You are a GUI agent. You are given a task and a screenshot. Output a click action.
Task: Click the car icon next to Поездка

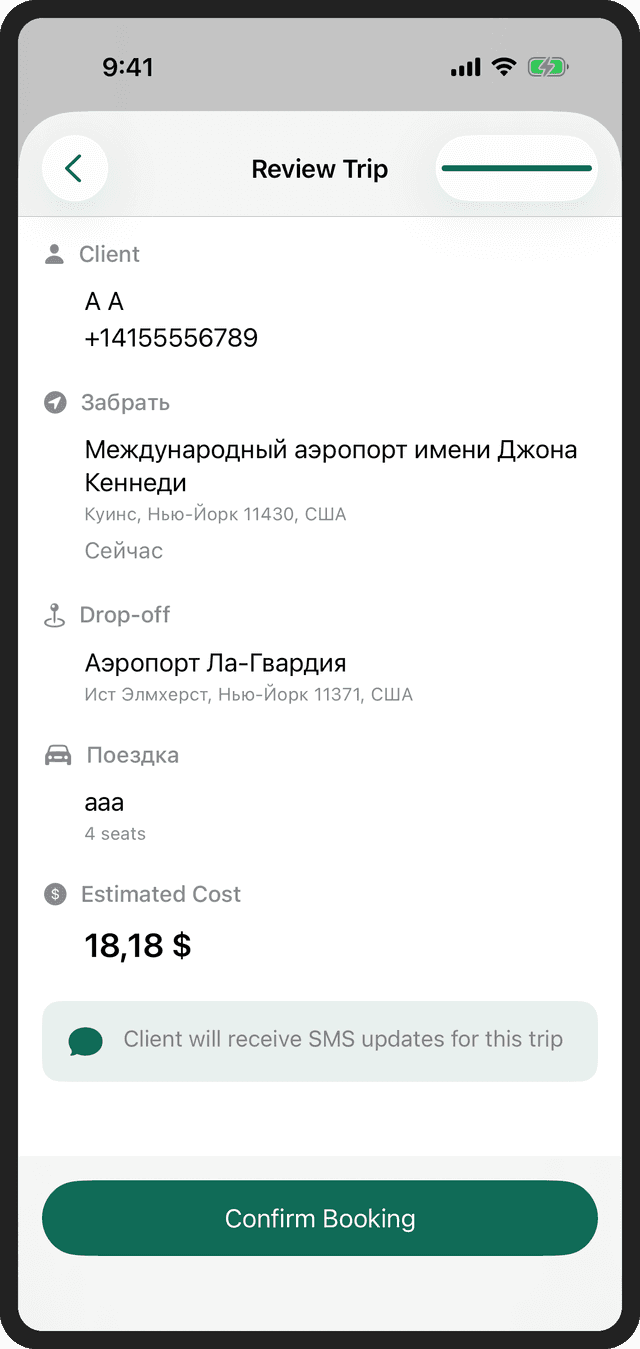point(58,755)
